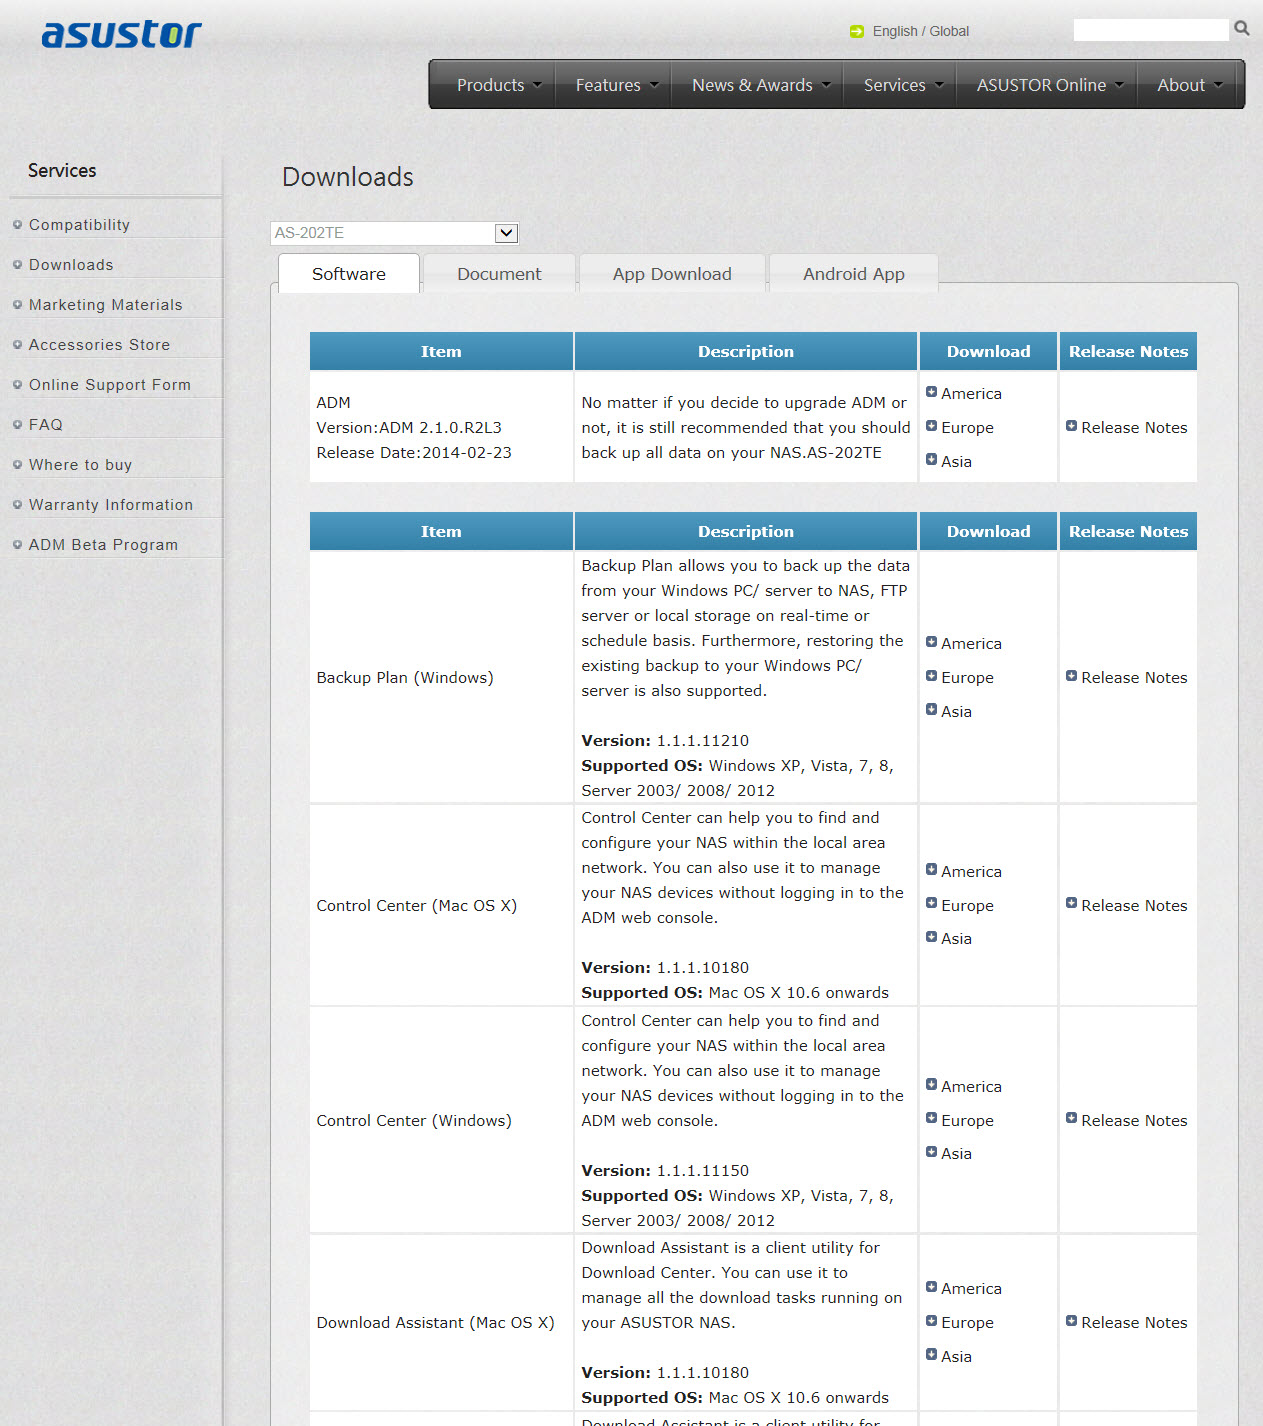Switch to the Document tab

(x=499, y=274)
